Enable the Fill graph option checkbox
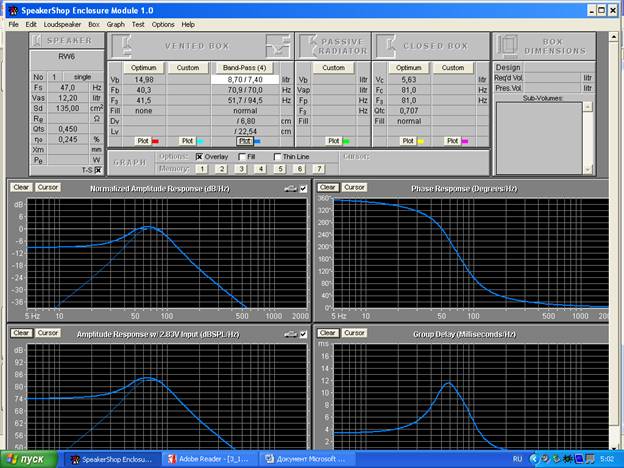This screenshot has height=468, width=624. pos(244,157)
